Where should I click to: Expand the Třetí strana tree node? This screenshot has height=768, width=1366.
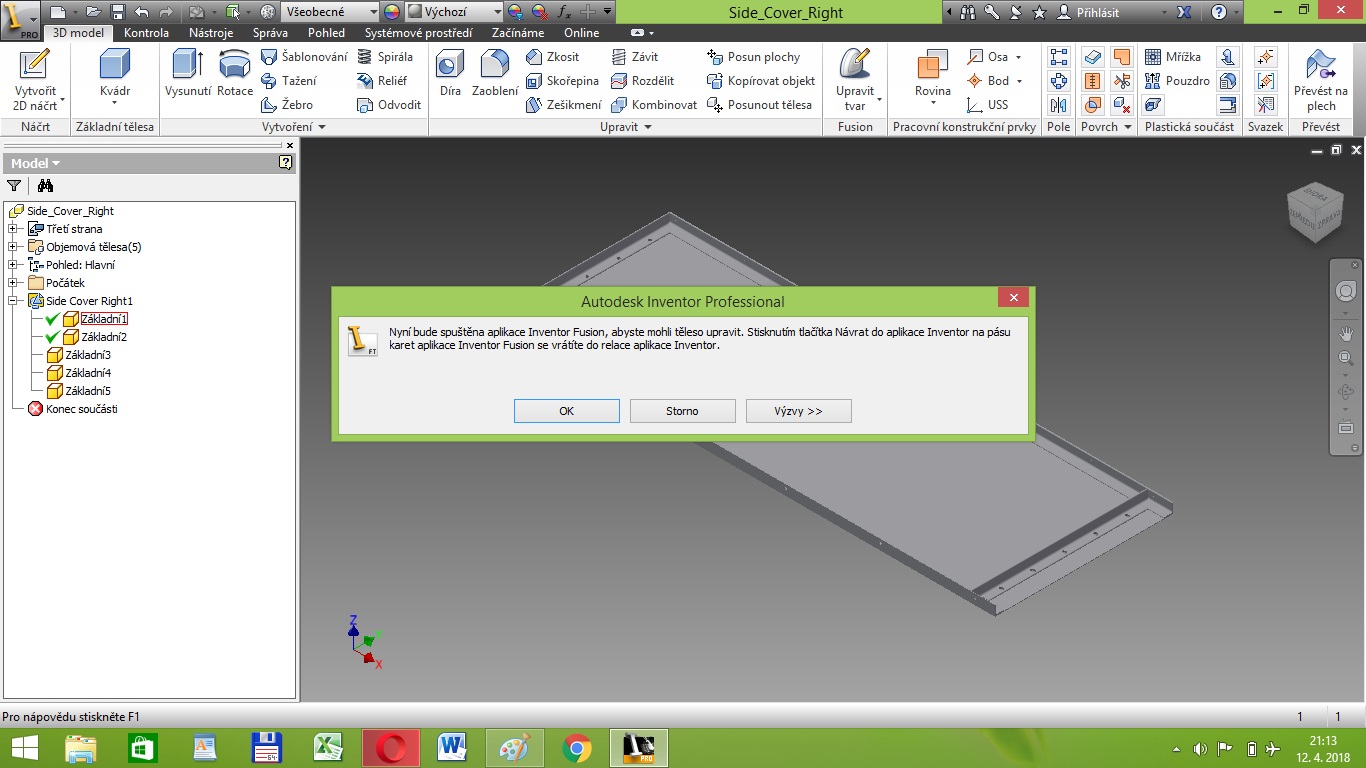click(x=12, y=229)
